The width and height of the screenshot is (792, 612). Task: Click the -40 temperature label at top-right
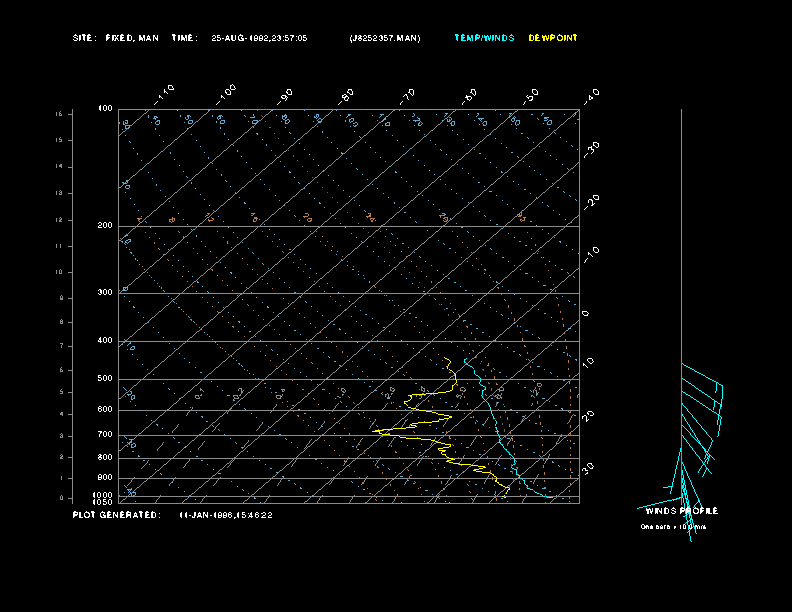591,95
